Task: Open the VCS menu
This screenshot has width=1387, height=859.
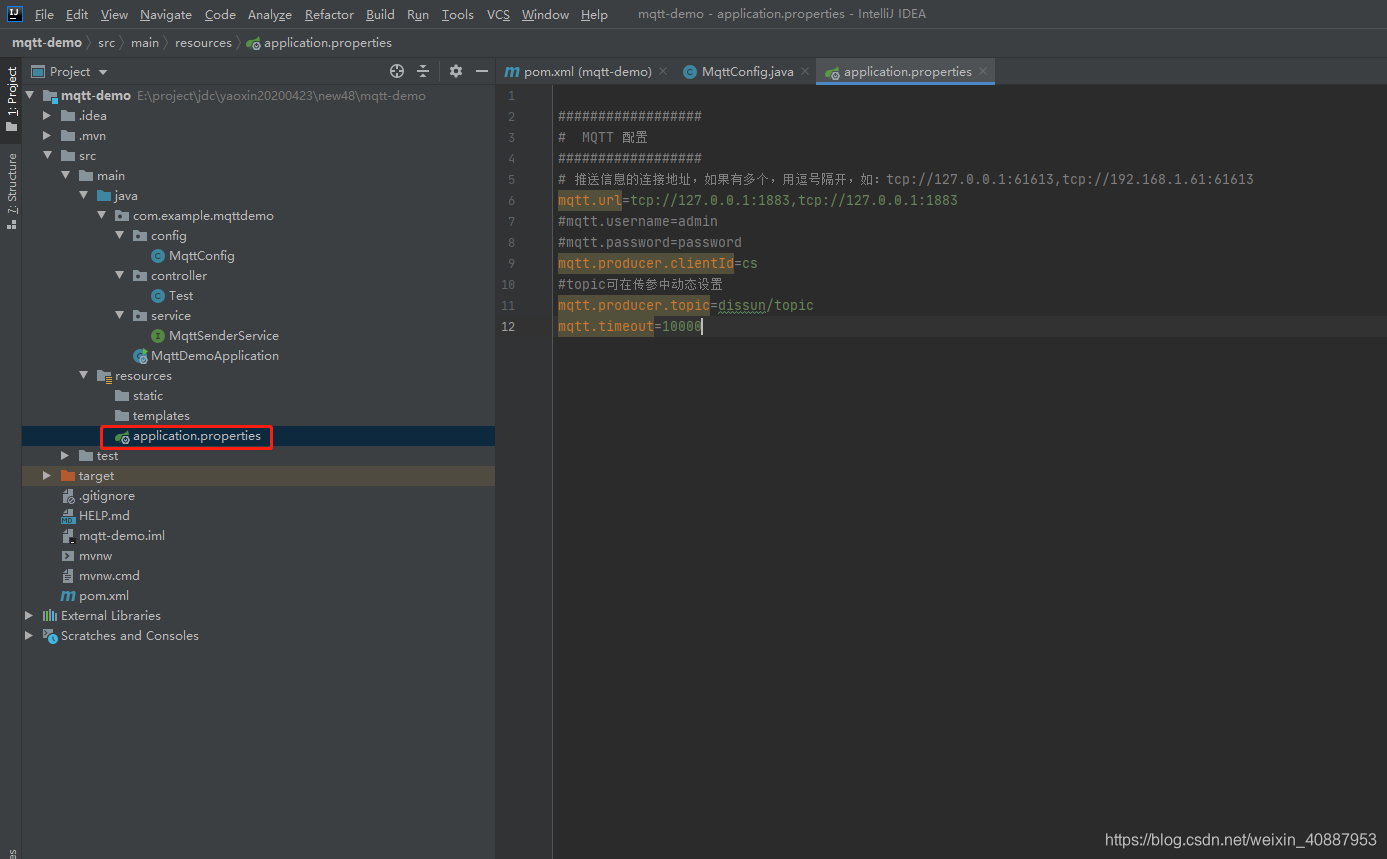Action: pyautogui.click(x=498, y=14)
